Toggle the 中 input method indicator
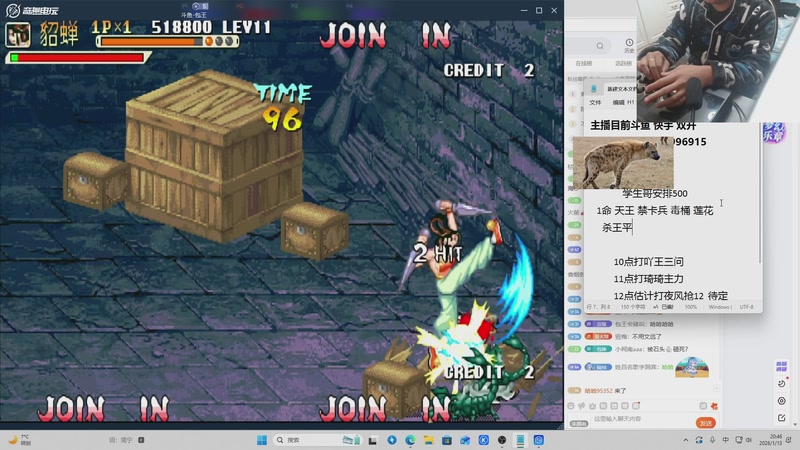 click(x=726, y=440)
